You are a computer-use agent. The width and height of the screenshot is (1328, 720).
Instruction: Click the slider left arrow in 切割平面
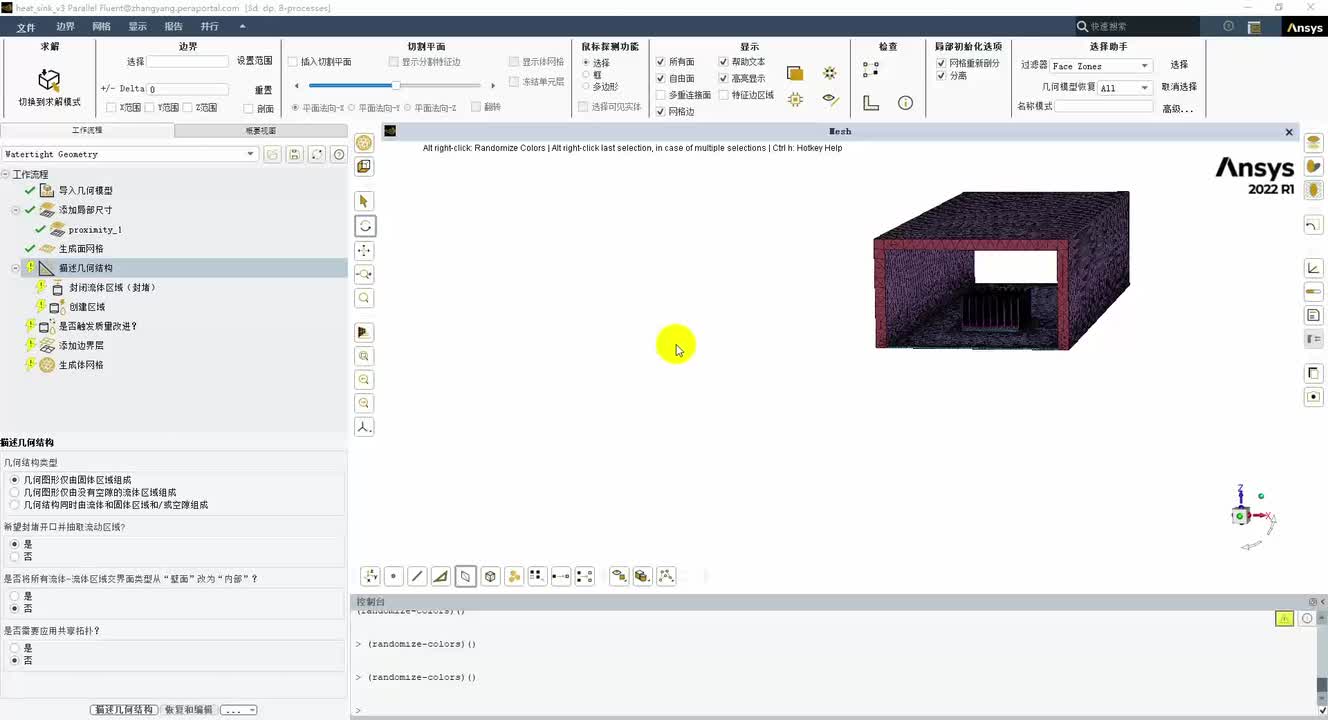pyautogui.click(x=298, y=86)
